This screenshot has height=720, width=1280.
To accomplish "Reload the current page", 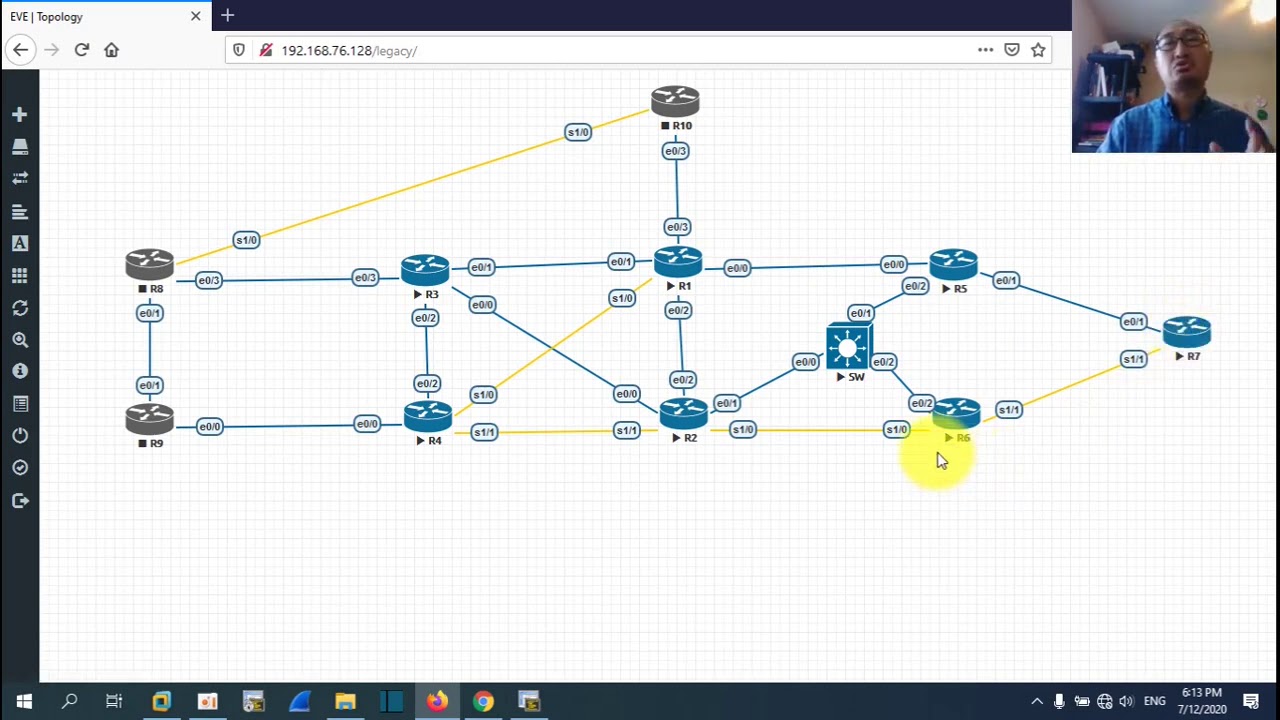I will [82, 50].
